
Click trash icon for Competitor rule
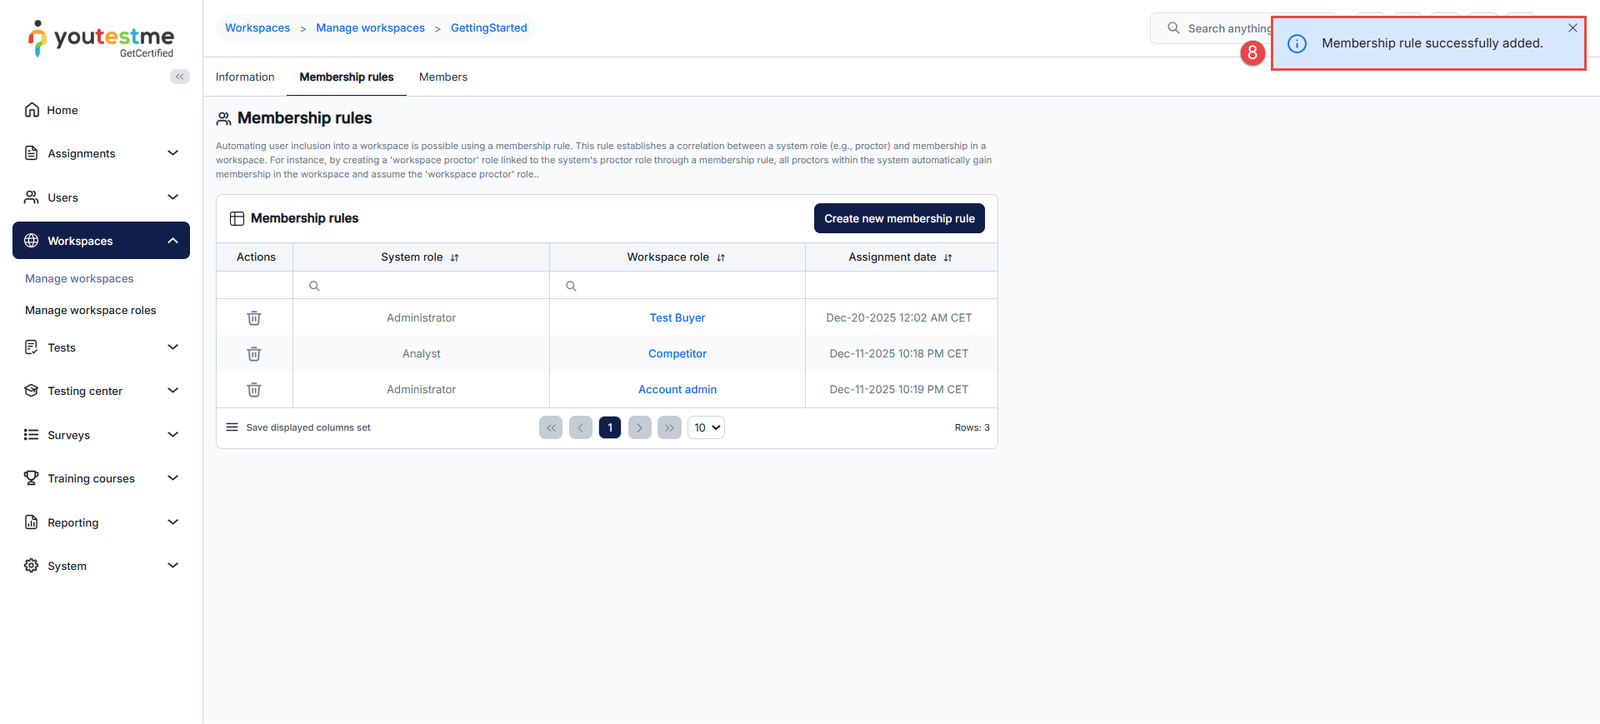coord(254,354)
